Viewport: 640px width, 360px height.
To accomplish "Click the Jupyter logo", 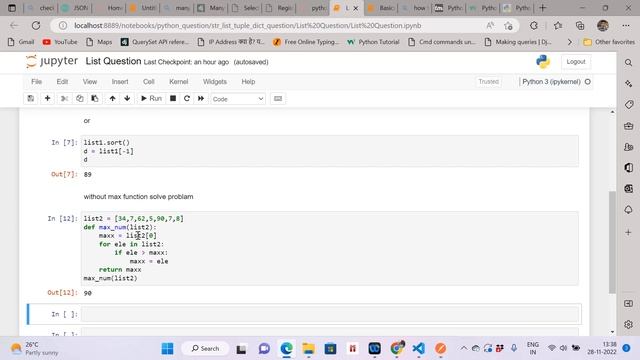I will (x=52, y=61).
